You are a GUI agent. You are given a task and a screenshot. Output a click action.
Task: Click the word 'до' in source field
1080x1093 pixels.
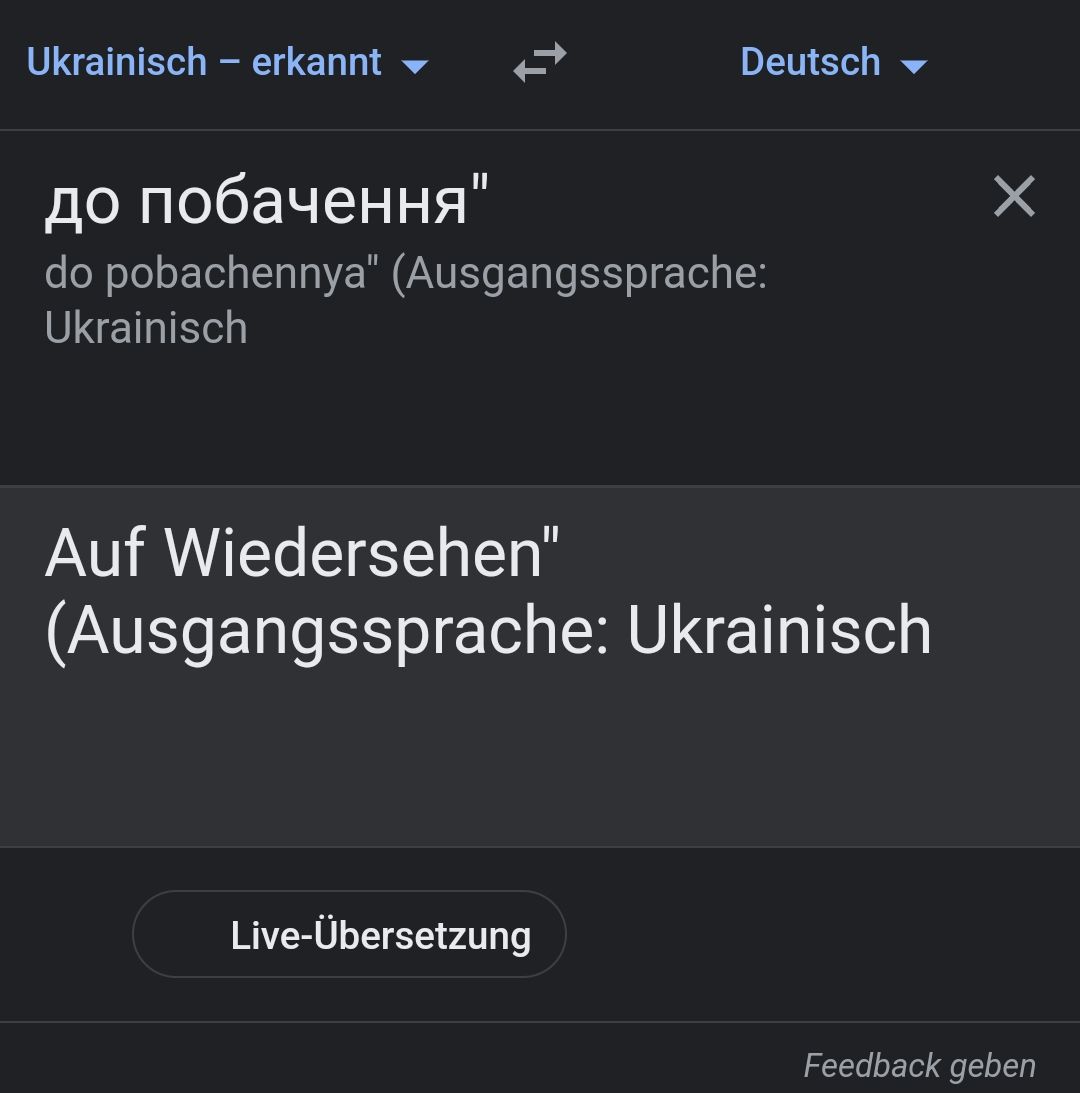click(x=82, y=203)
